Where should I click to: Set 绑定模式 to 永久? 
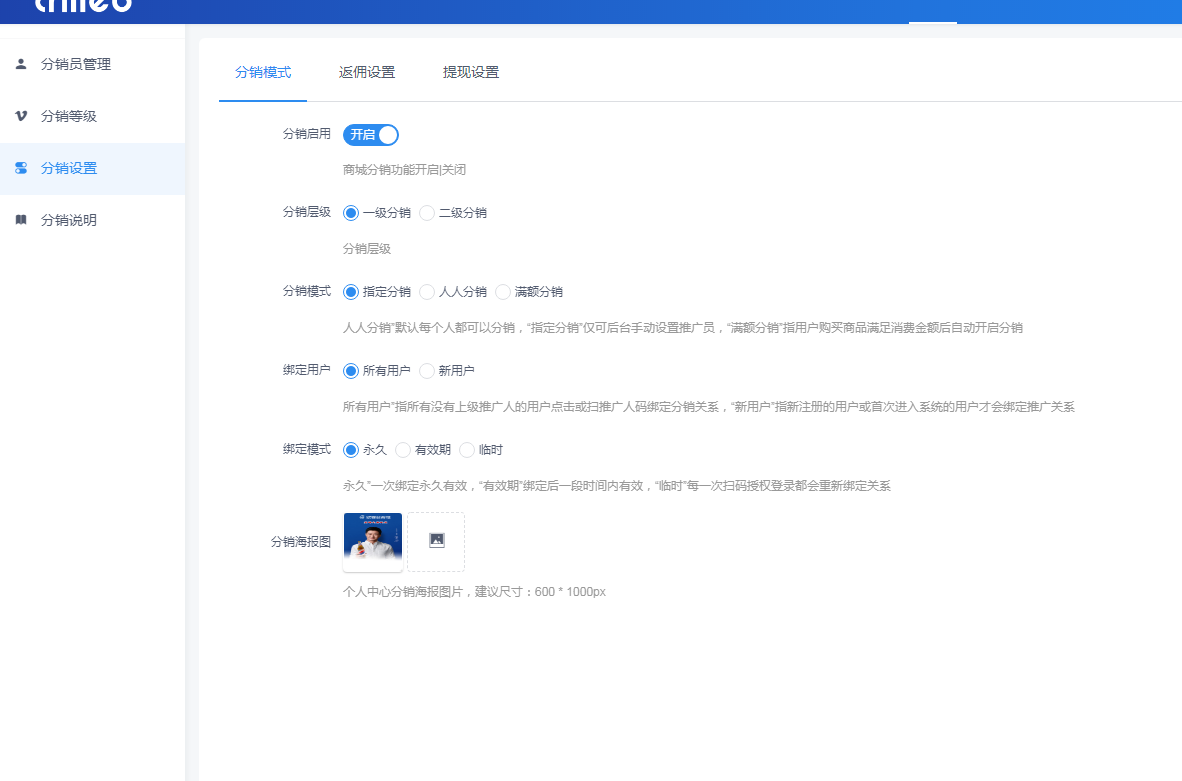point(351,450)
